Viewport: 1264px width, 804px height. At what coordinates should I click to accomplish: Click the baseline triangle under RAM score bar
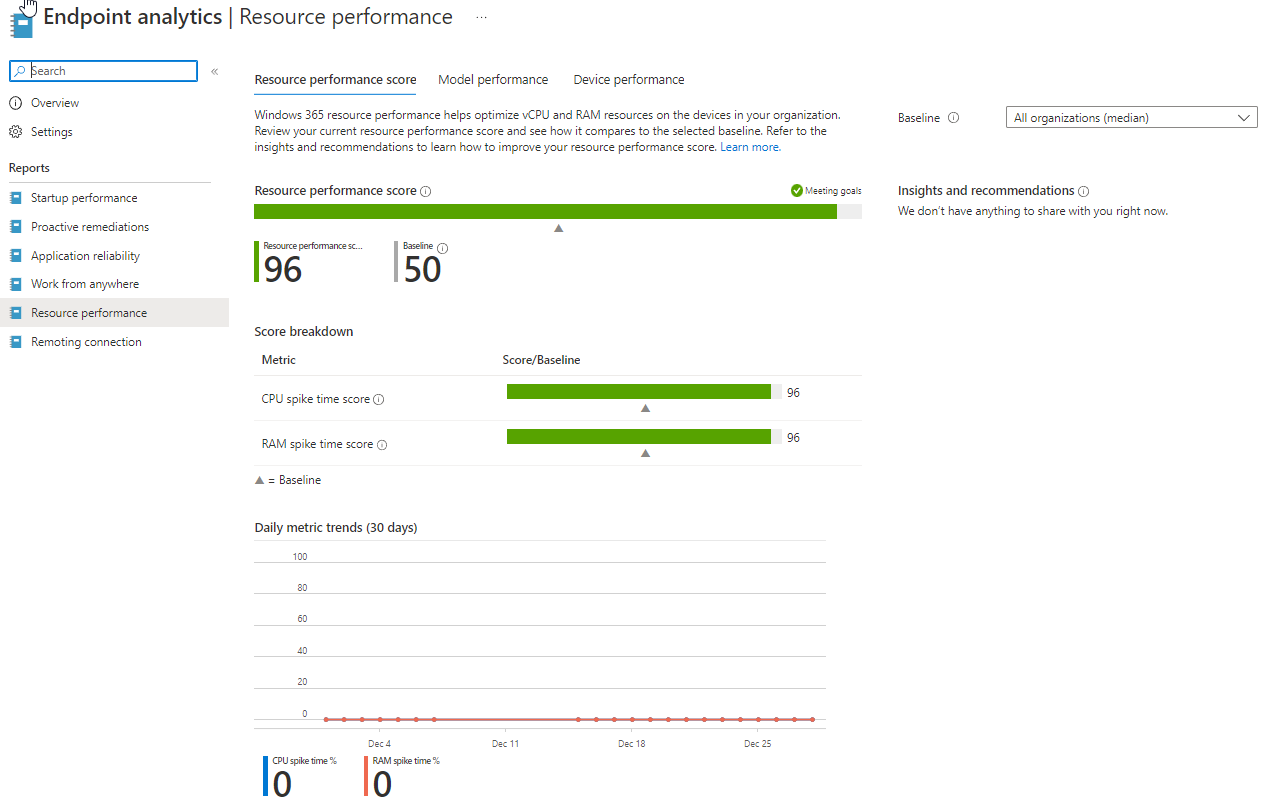coord(645,453)
